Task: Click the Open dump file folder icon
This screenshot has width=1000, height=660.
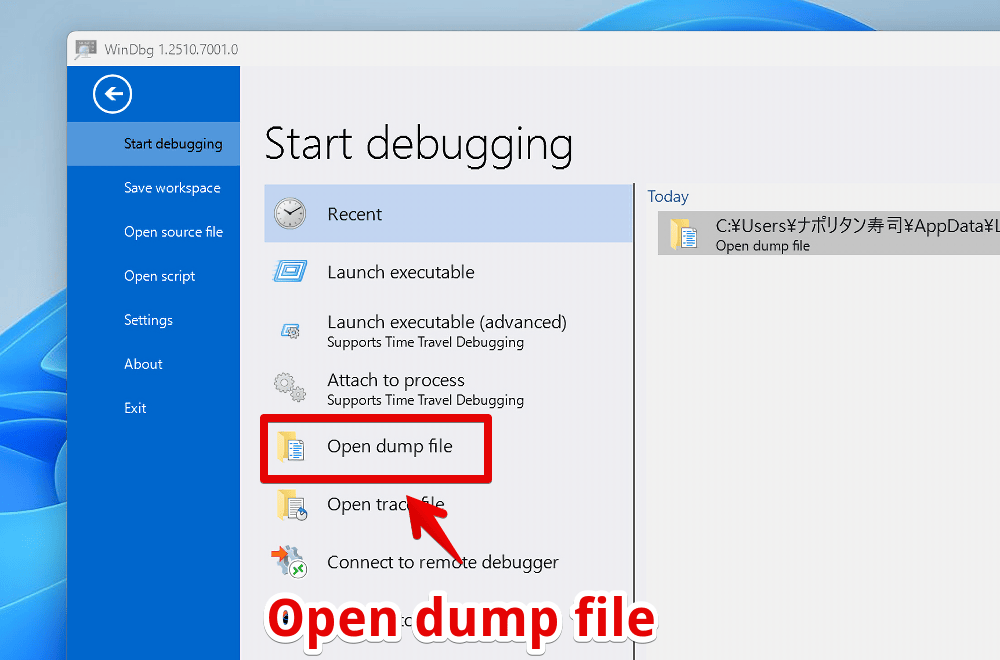Action: (290, 447)
